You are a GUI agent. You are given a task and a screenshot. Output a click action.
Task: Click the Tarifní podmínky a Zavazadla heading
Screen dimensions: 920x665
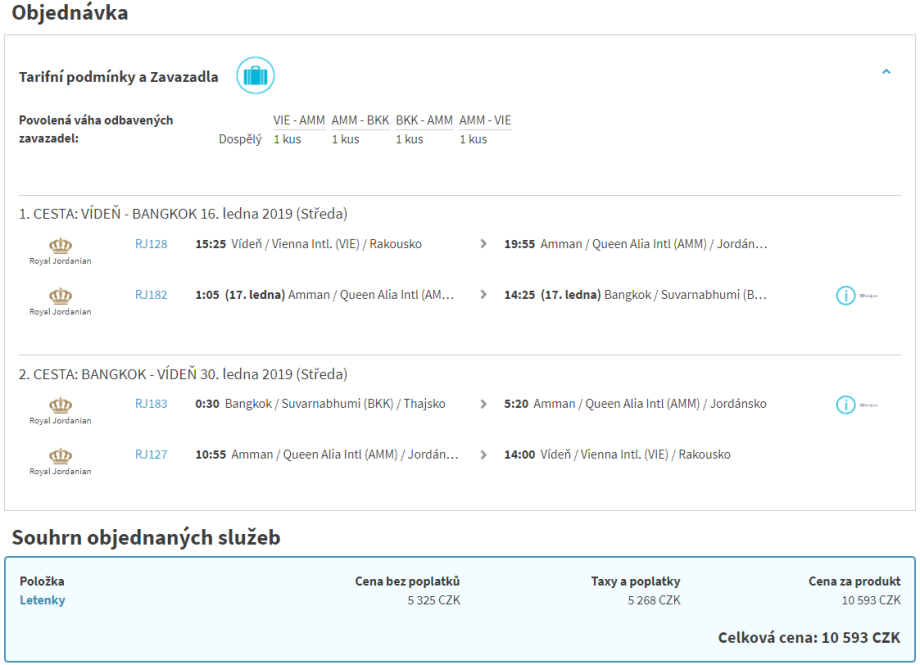[x=118, y=77]
